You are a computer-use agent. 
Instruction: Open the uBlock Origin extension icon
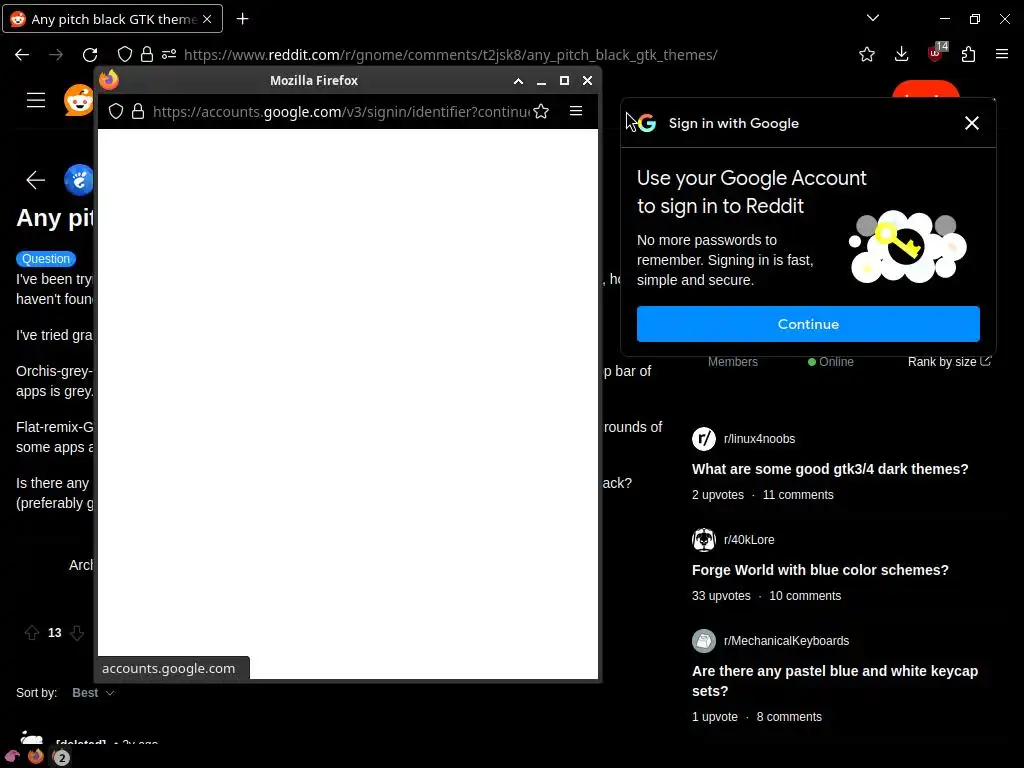pos(936,52)
